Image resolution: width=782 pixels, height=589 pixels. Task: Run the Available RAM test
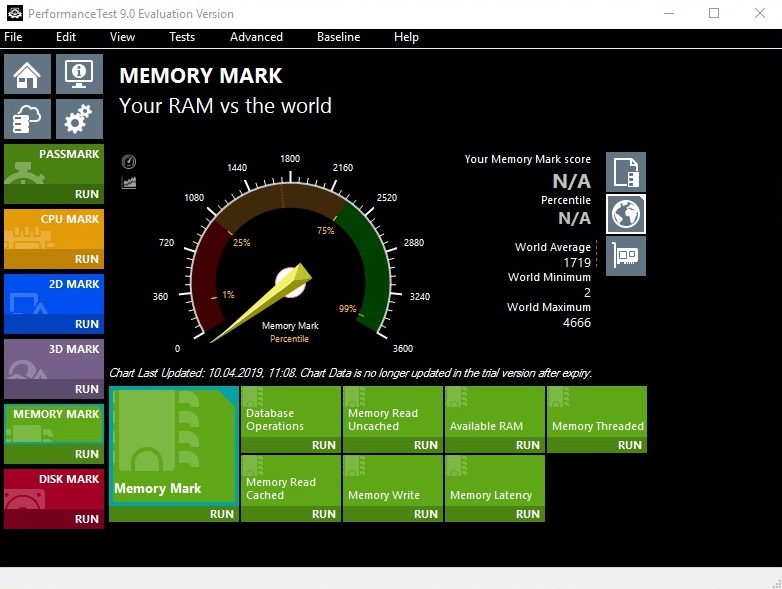tap(495, 445)
